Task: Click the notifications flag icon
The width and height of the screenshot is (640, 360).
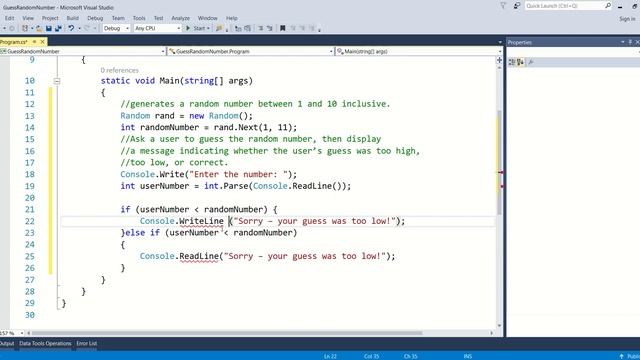Action: [503, 6]
